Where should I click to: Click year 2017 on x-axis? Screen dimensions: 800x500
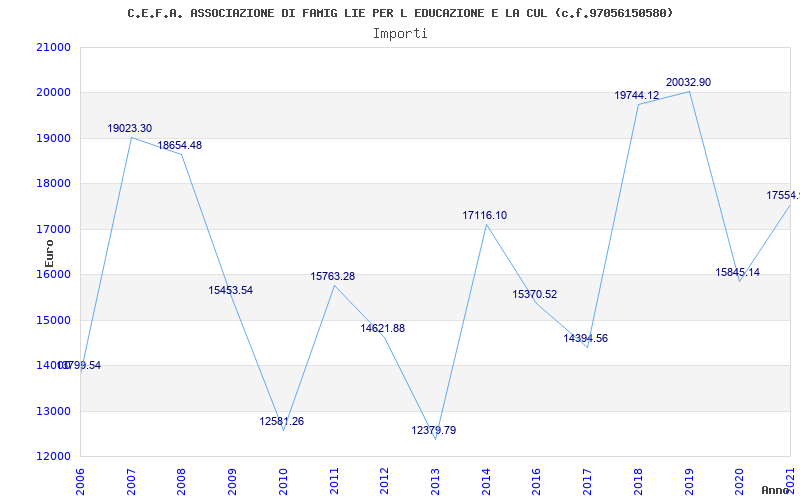click(x=587, y=481)
